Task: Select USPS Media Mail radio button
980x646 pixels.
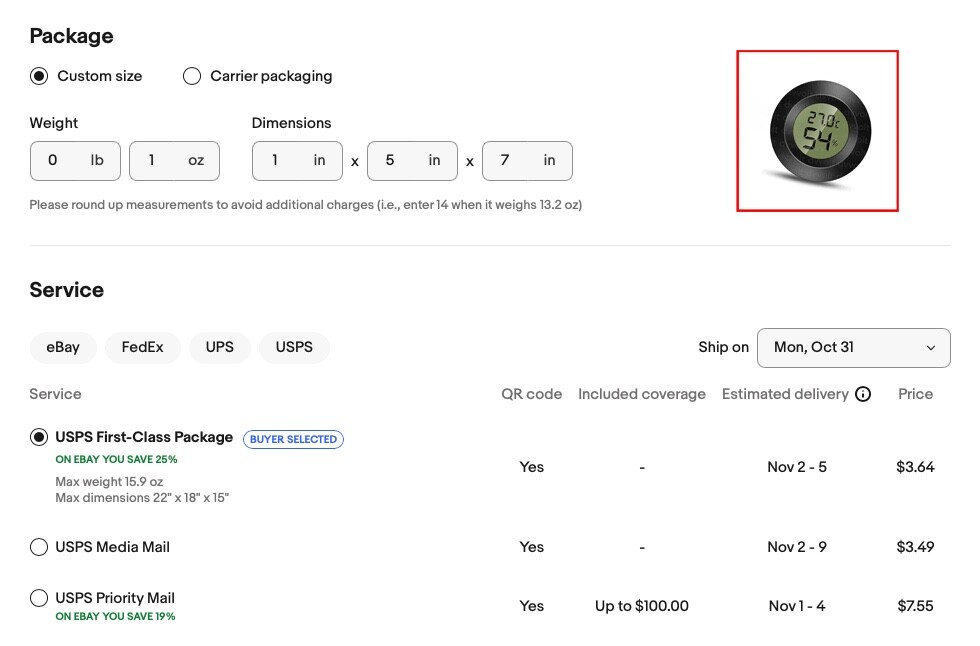Action: click(39, 547)
